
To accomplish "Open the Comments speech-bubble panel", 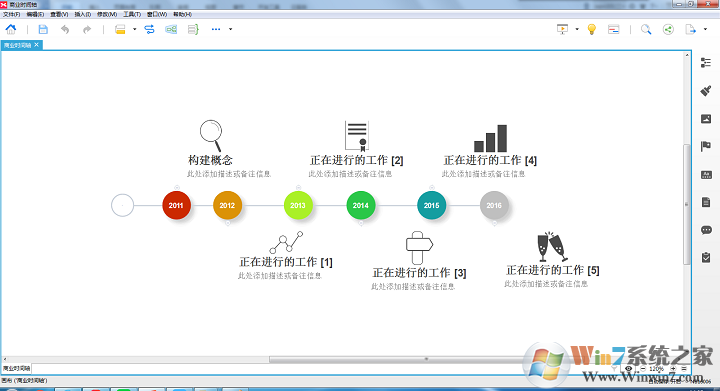I will [x=706, y=230].
